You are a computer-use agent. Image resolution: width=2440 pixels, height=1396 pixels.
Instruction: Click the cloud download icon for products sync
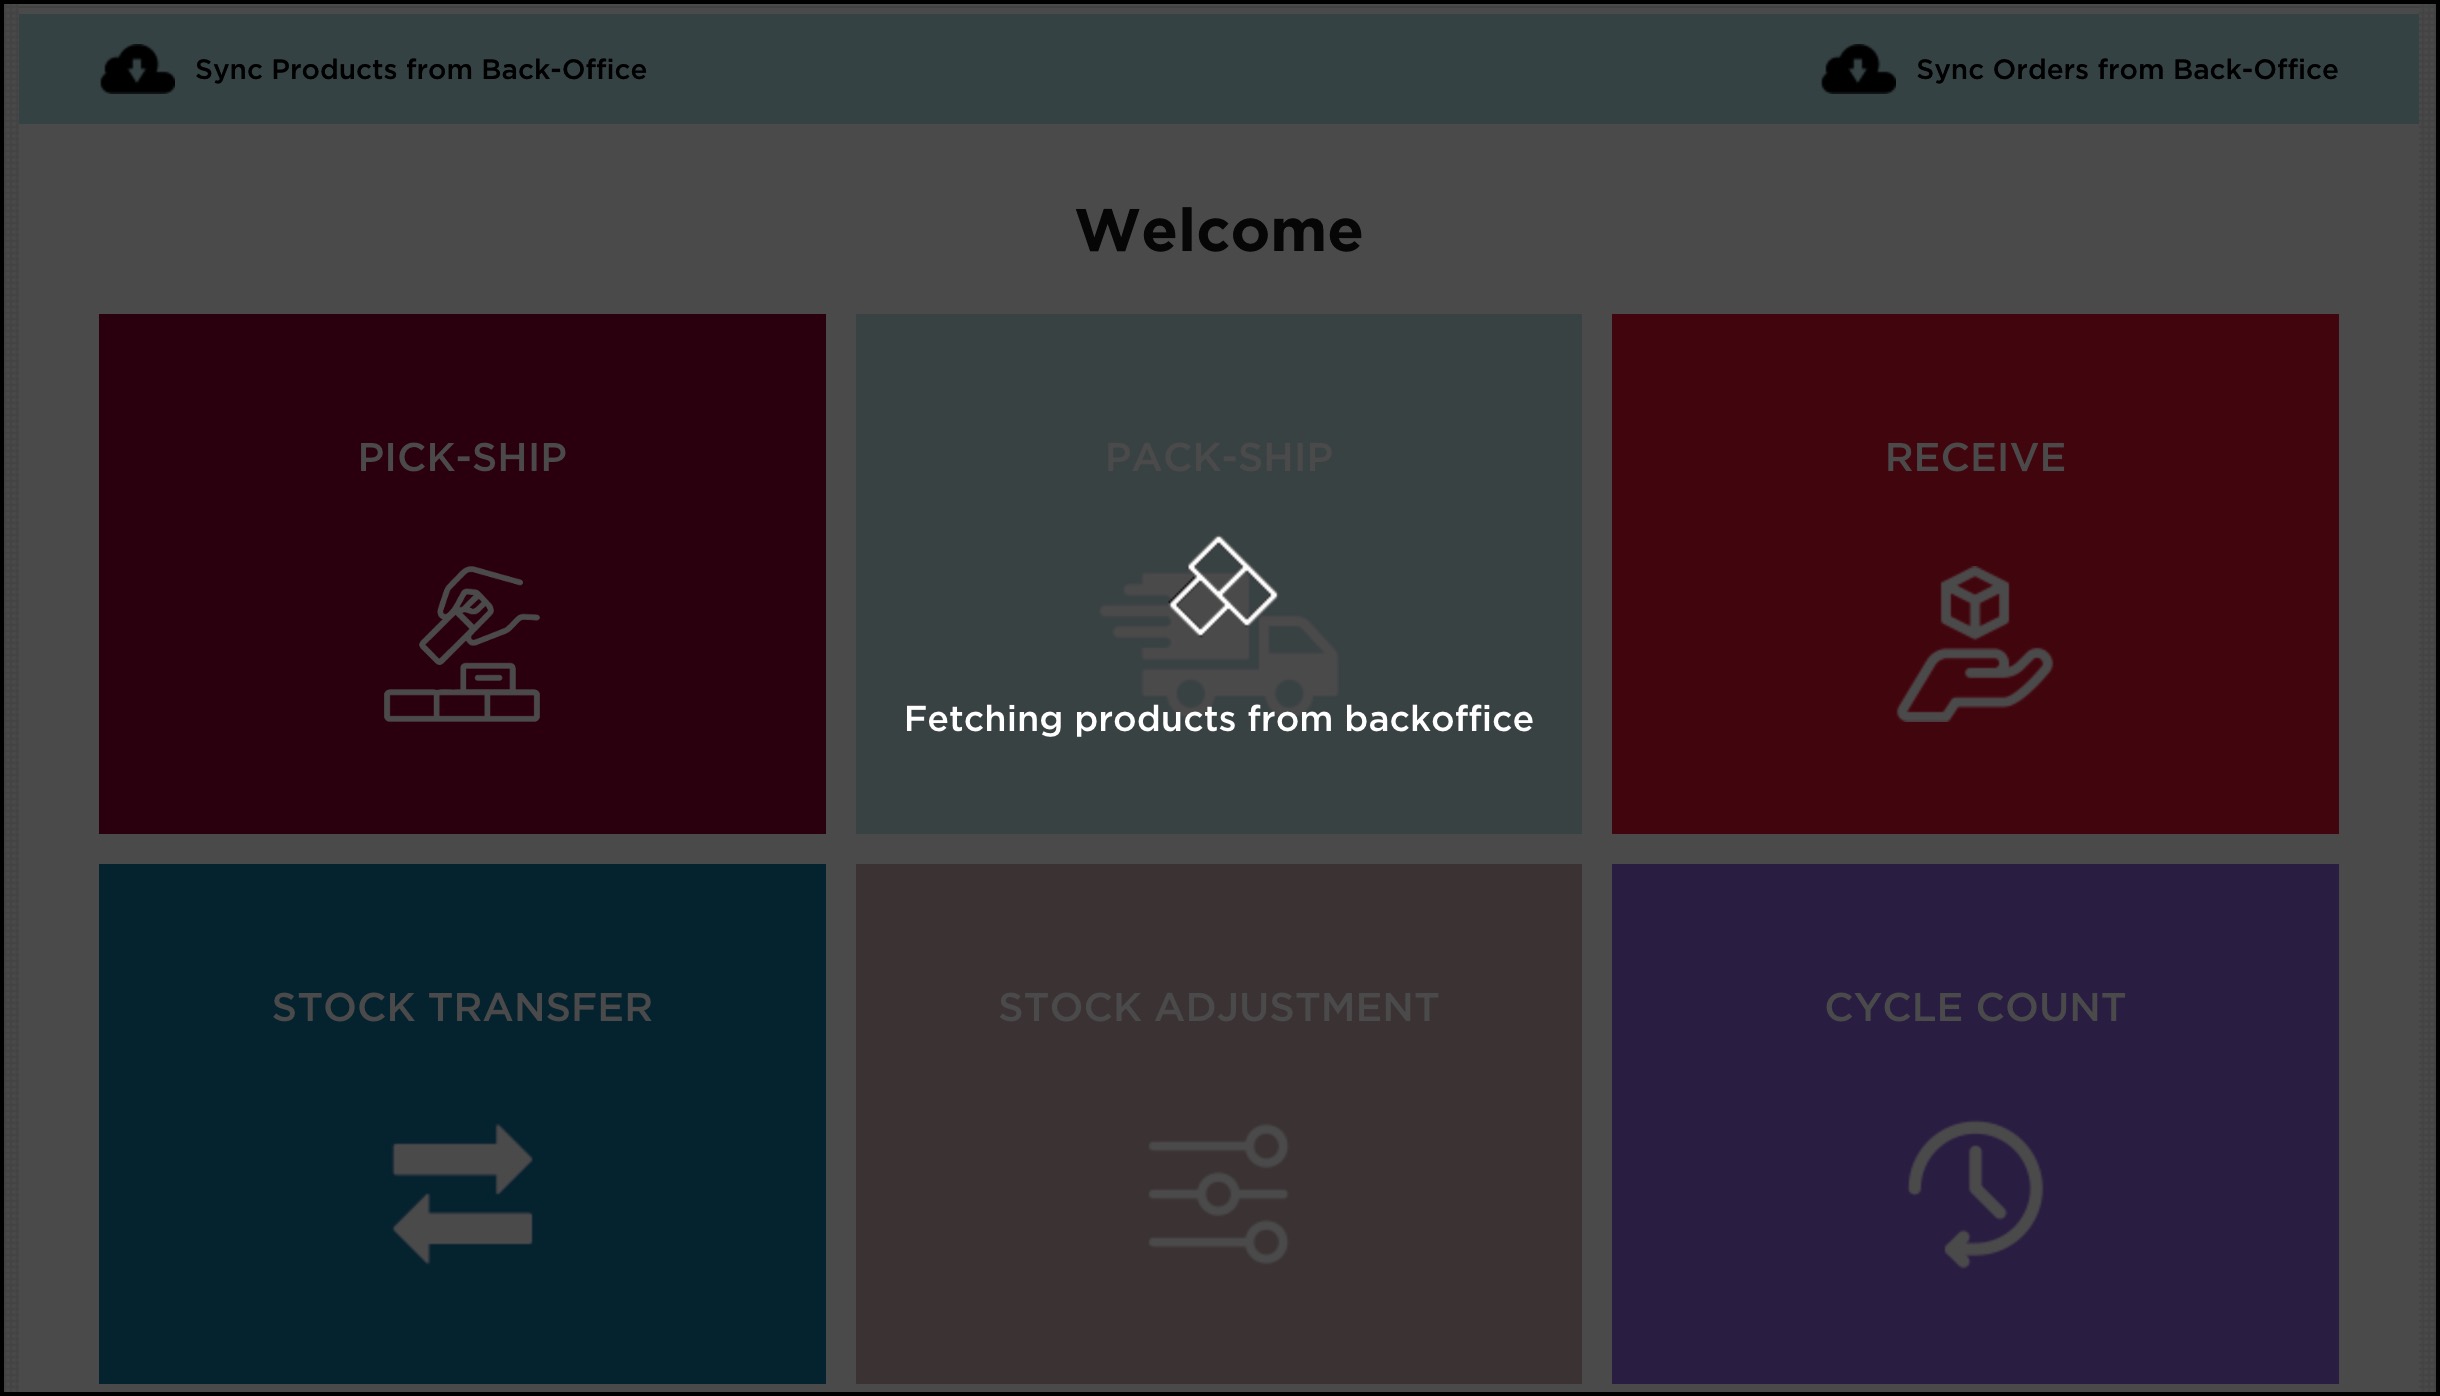tap(137, 70)
